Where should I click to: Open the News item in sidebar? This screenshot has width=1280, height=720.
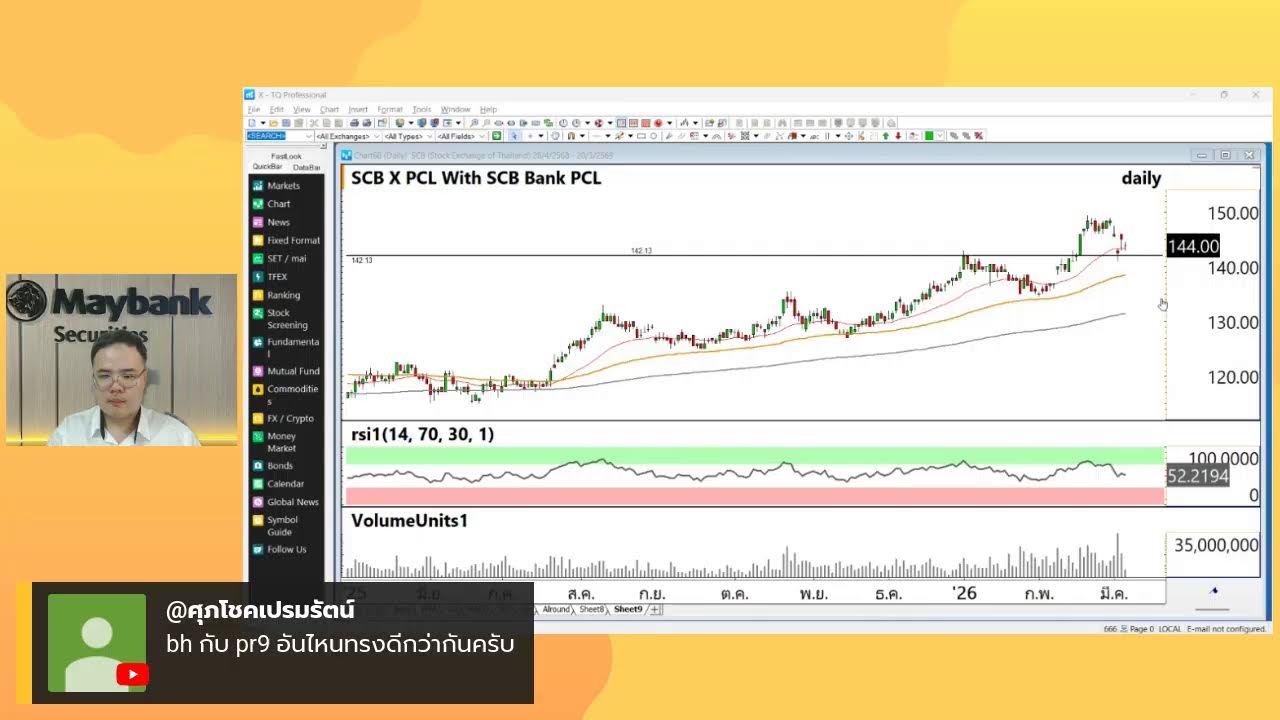271,222
